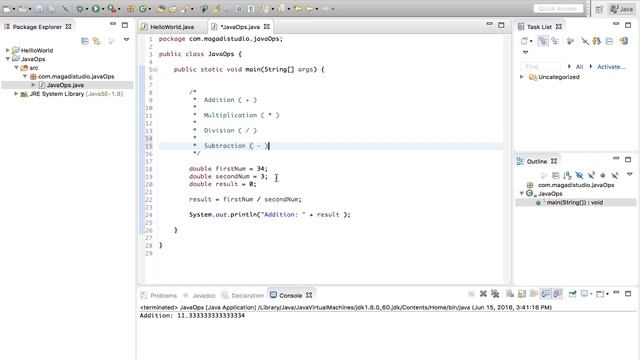
Task: Select JavaOps.java file in Package Explorer
Action: [65, 85]
